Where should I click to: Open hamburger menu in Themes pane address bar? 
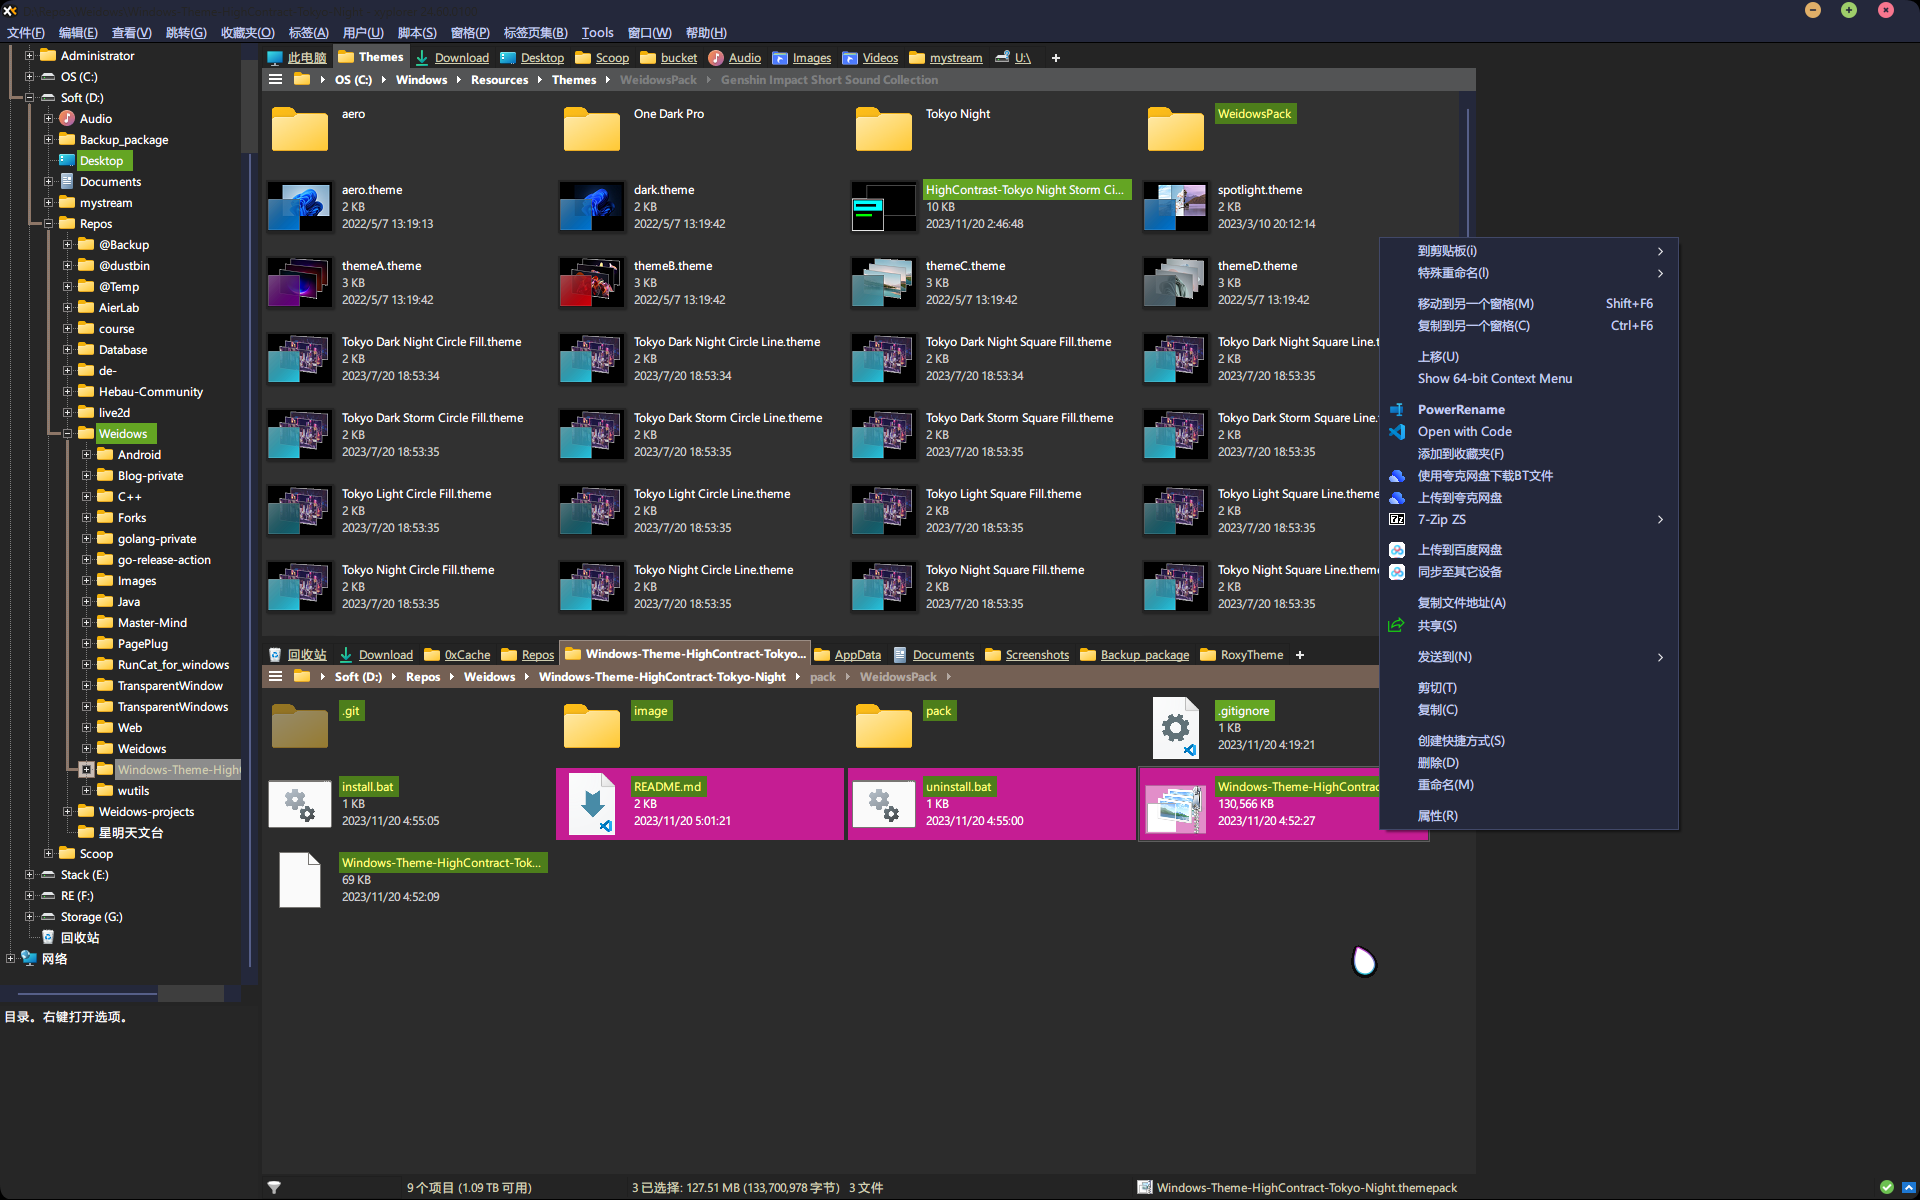click(x=276, y=80)
